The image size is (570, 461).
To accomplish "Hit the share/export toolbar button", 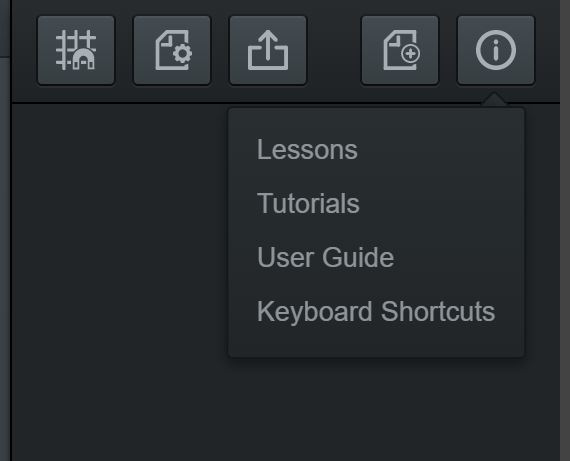I will pyautogui.click(x=268, y=50).
